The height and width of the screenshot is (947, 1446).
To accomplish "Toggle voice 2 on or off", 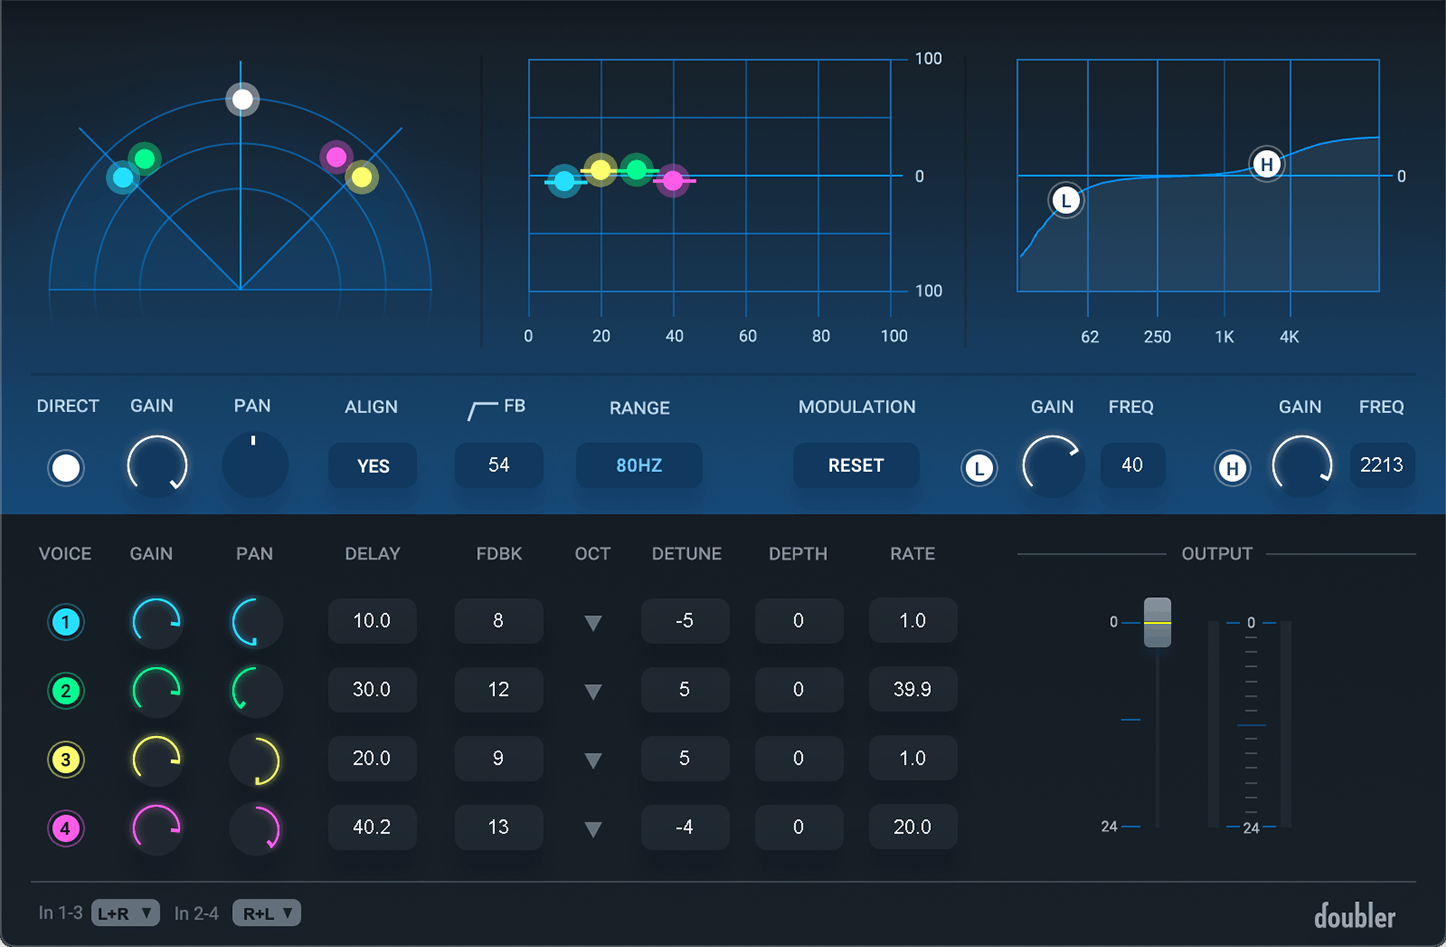I will pos(66,690).
